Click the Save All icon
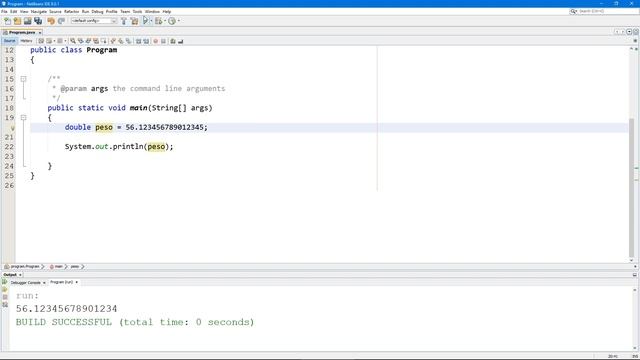640x360 pixels. (x=38, y=21)
